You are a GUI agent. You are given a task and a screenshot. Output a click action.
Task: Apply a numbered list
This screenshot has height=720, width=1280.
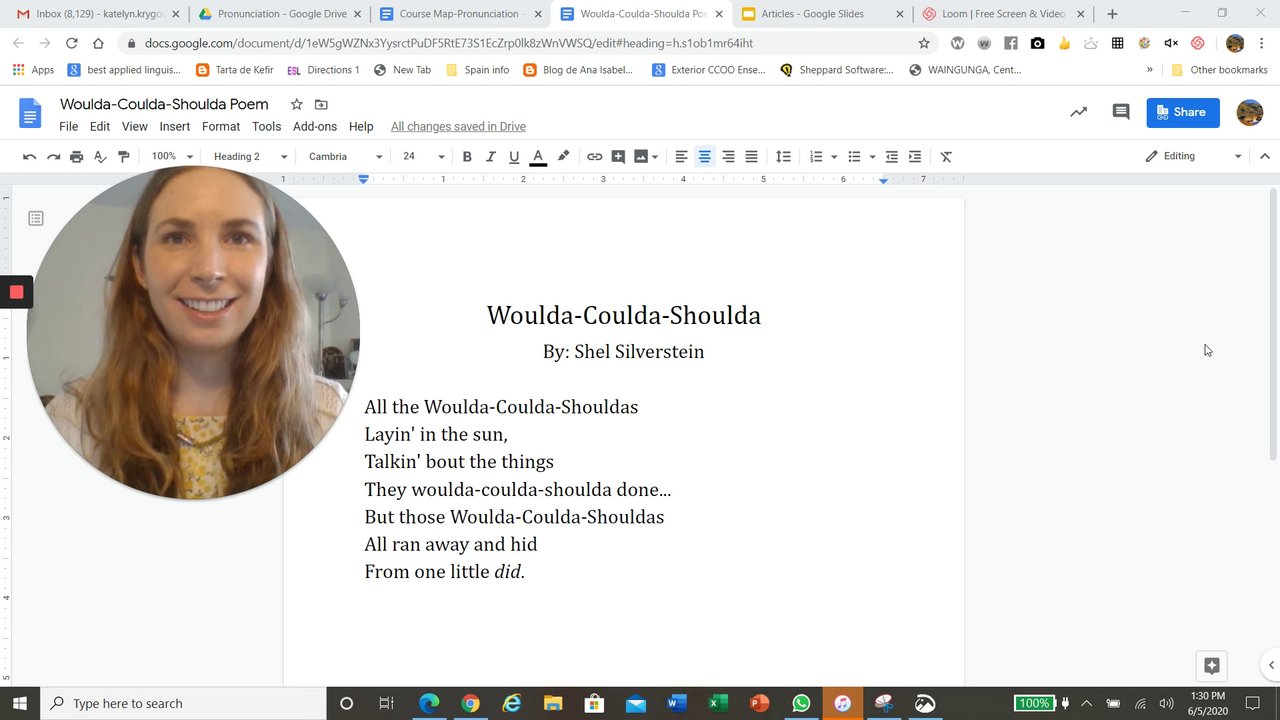816,156
